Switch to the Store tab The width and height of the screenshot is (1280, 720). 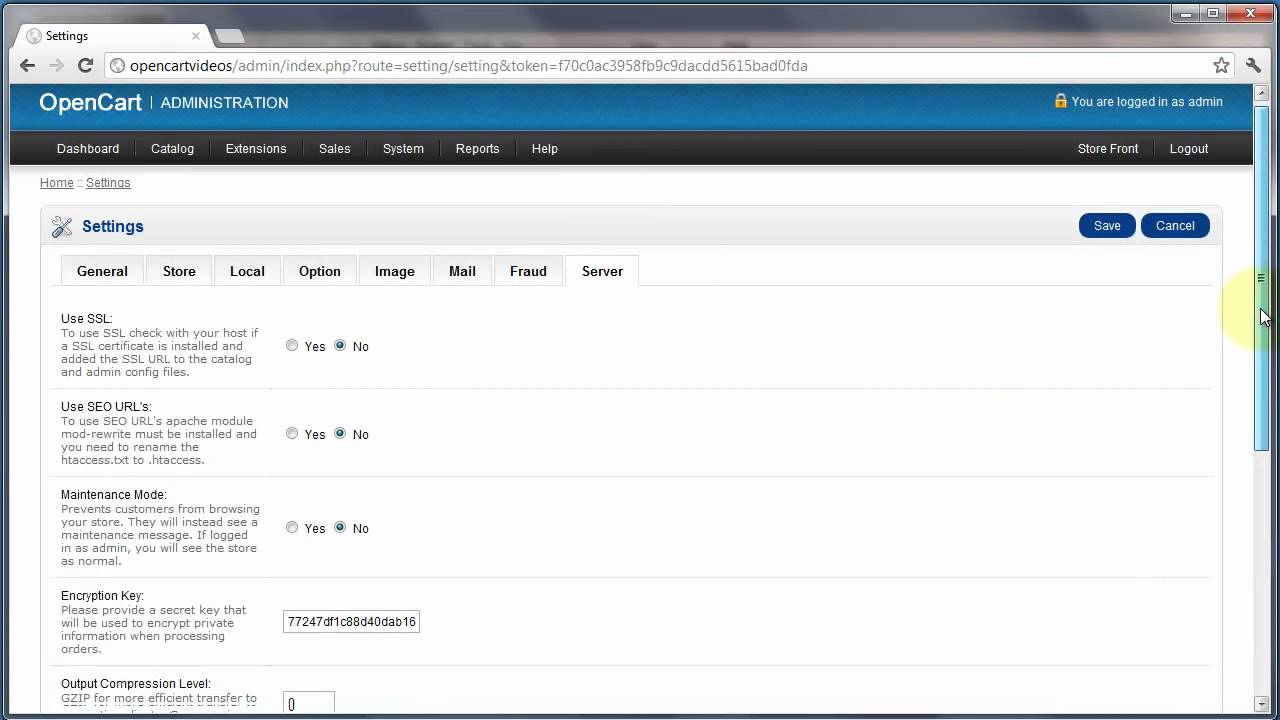179,271
